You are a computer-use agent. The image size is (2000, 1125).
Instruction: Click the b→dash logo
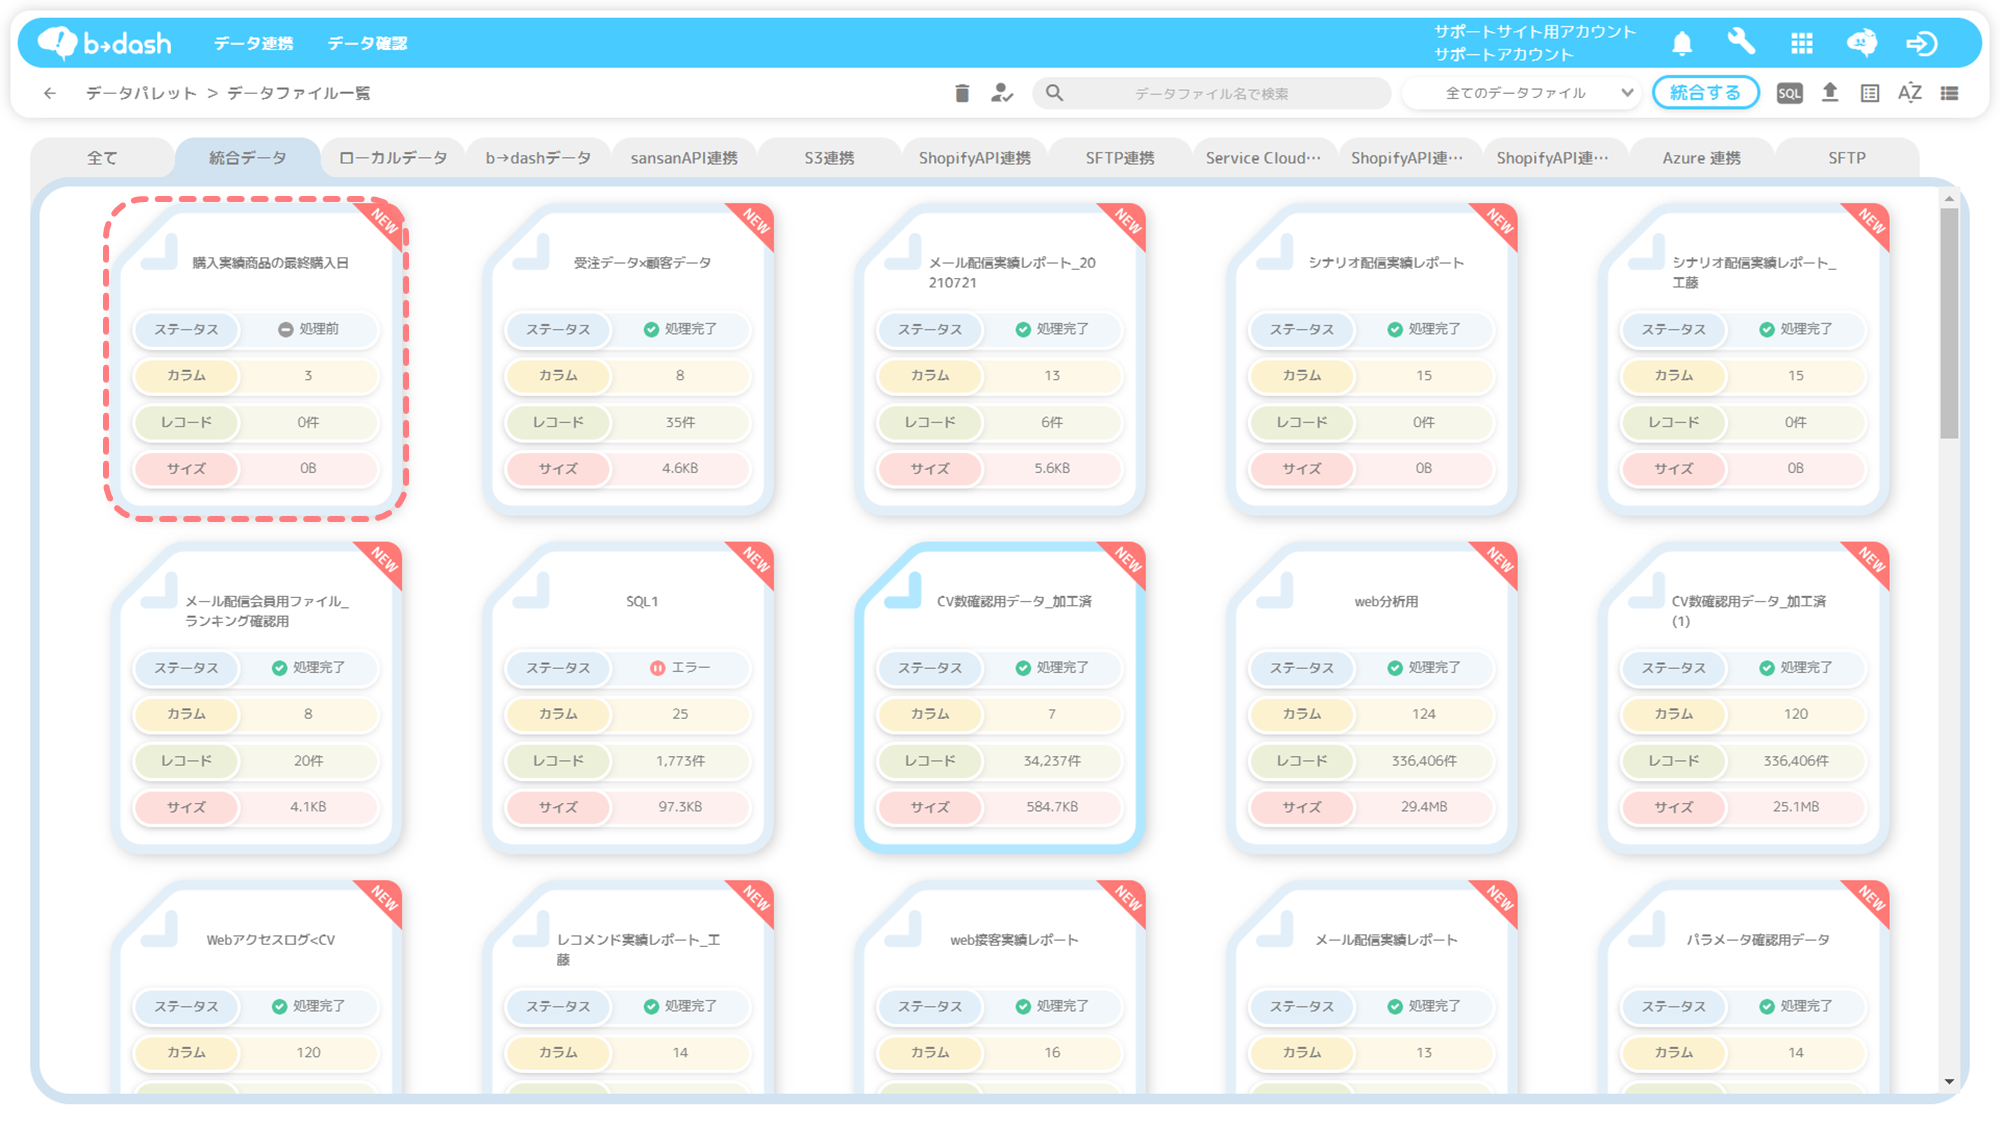coord(104,43)
